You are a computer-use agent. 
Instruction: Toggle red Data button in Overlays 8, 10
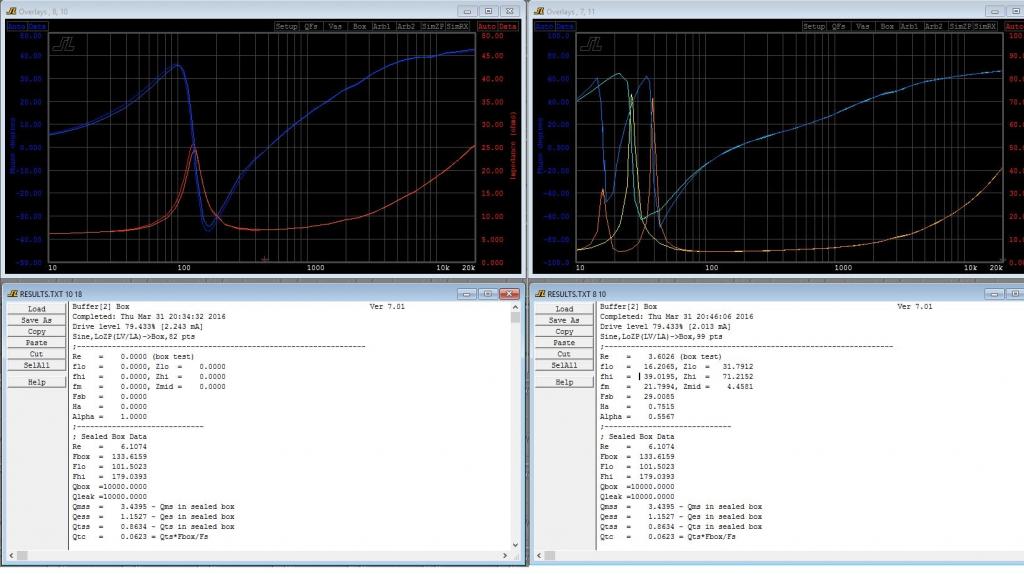(508, 26)
